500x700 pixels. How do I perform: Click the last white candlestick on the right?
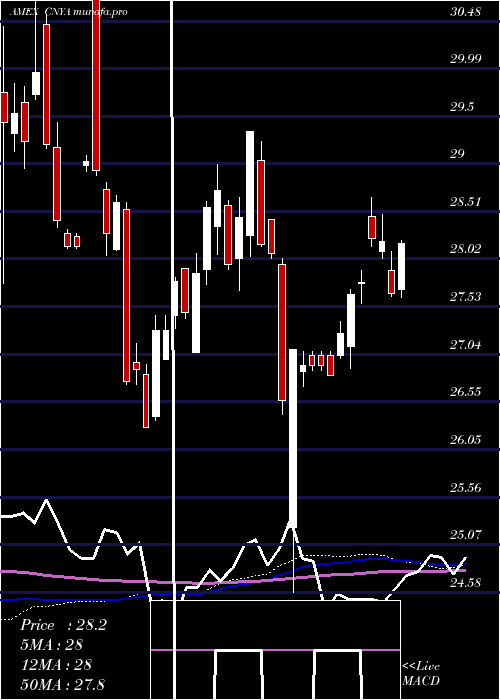pos(401,267)
